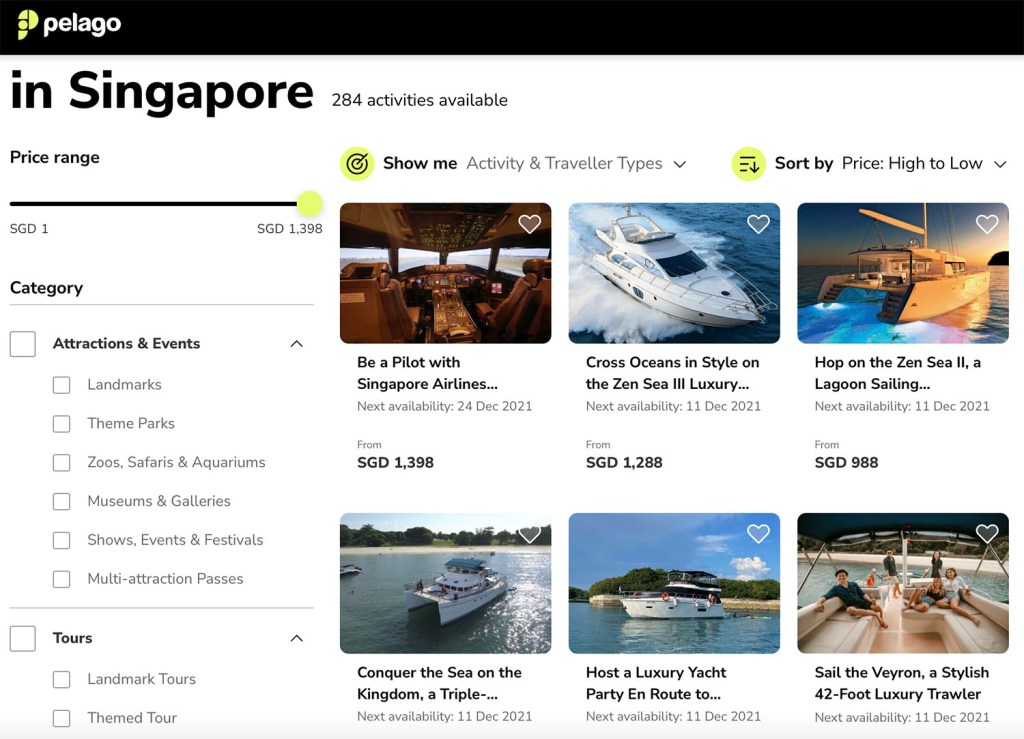Check the Landmark Tours checkbox

[x=61, y=679]
